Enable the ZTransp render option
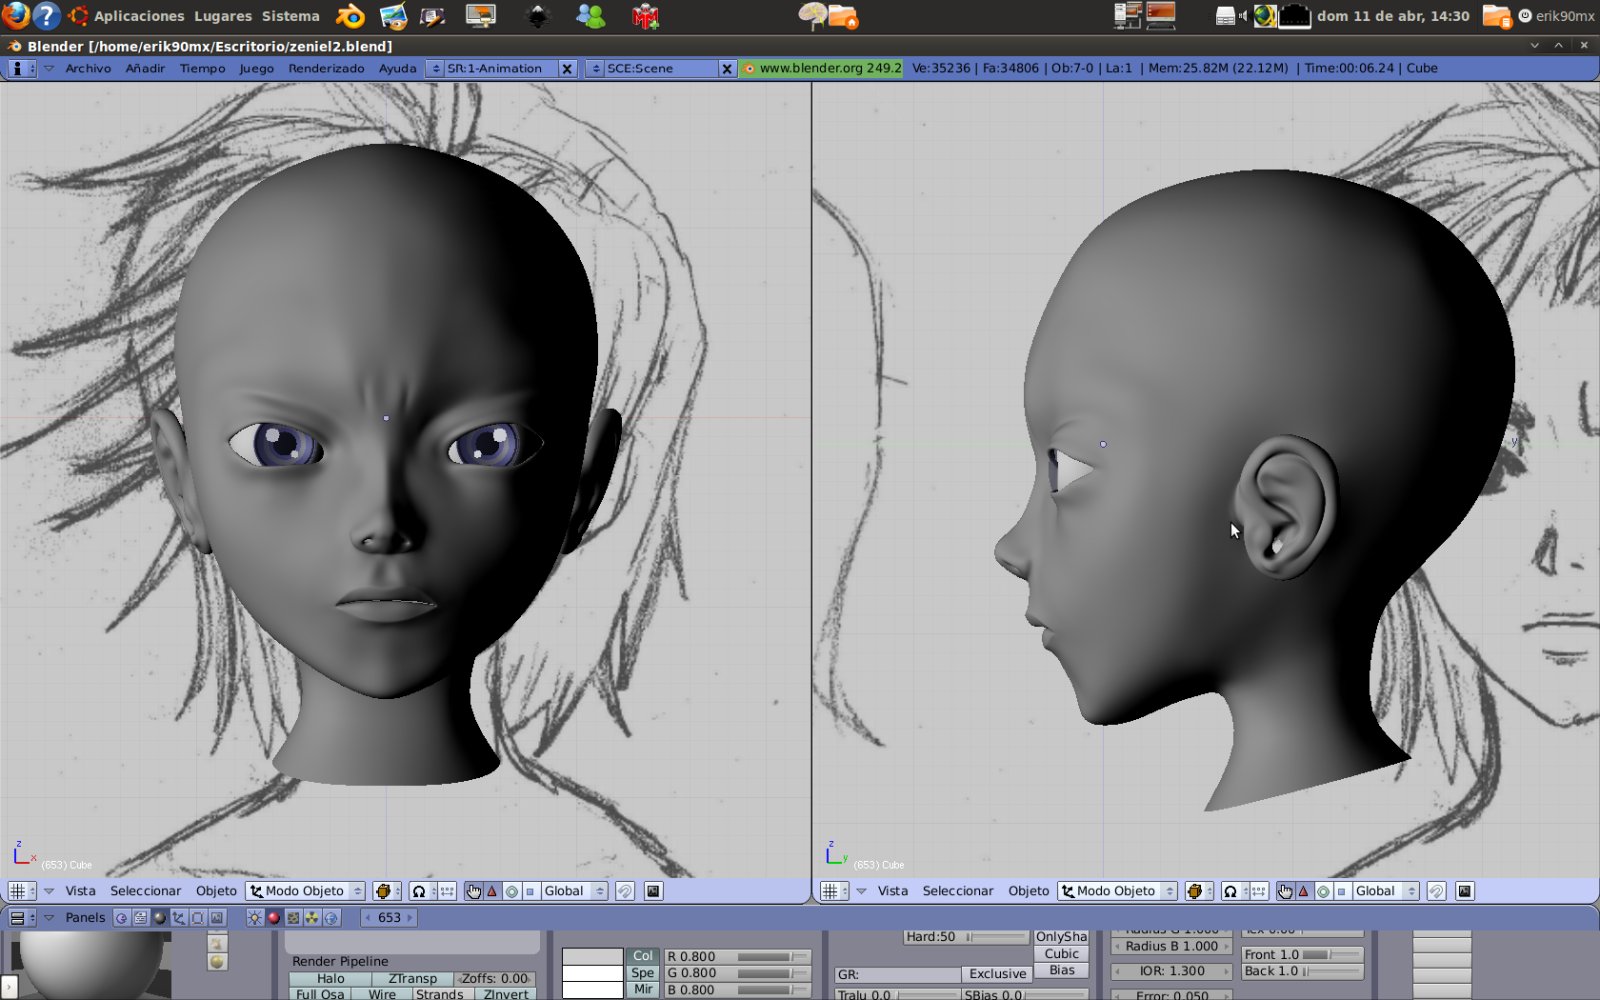1600x1000 pixels. click(x=412, y=979)
